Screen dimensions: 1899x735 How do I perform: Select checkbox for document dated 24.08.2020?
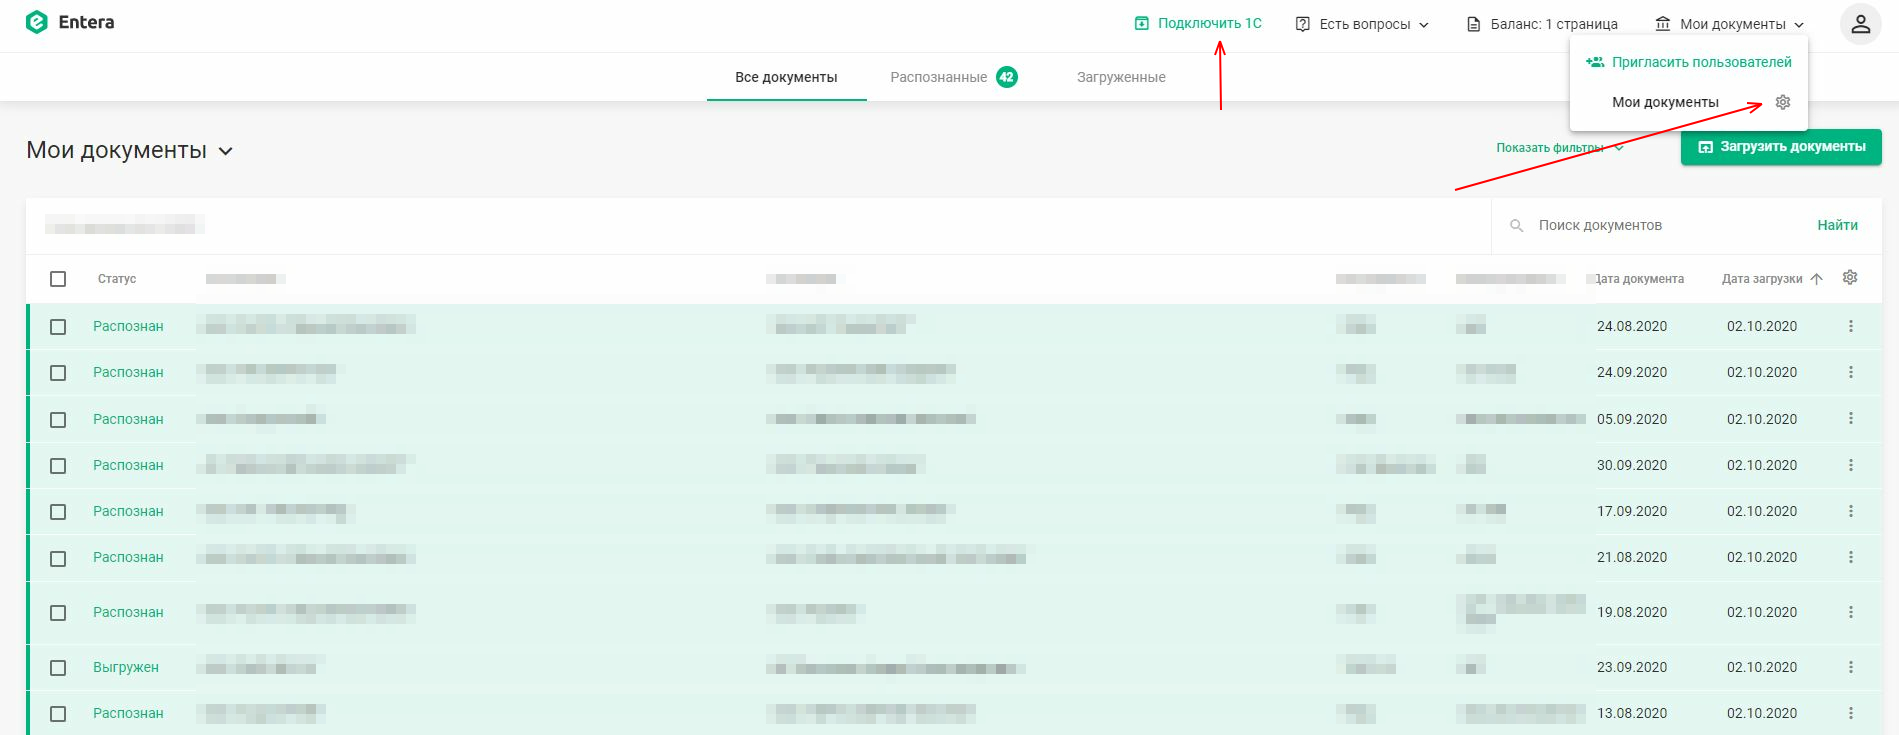tap(58, 327)
